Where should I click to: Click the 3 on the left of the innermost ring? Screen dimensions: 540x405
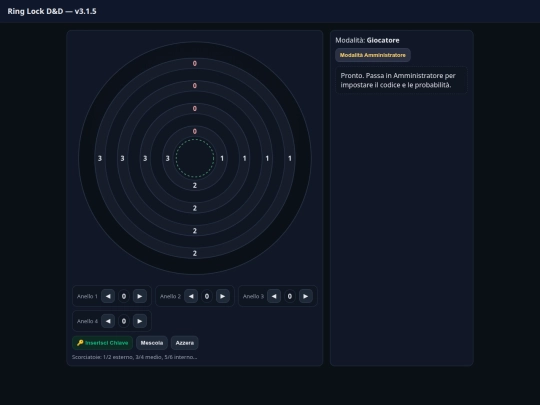coord(168,158)
